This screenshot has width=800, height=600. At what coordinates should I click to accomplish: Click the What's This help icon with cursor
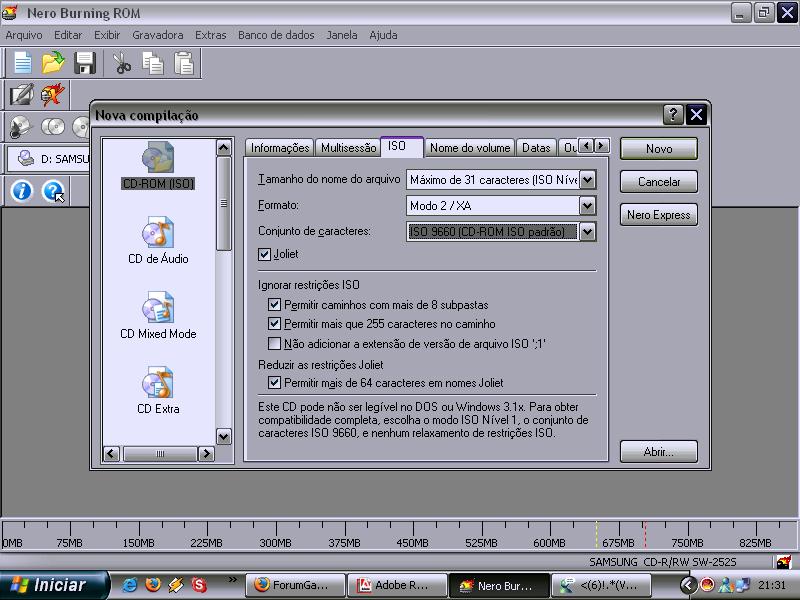53,191
